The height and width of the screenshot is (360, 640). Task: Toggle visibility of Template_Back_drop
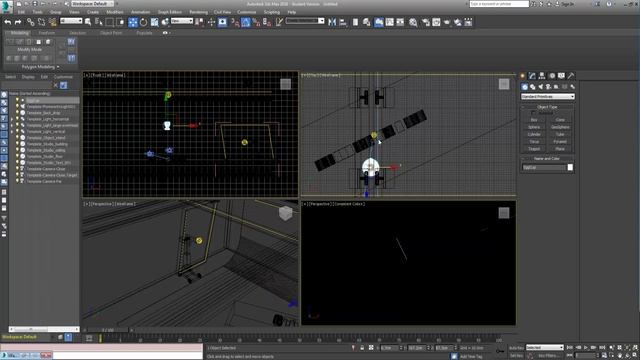coord(17,113)
